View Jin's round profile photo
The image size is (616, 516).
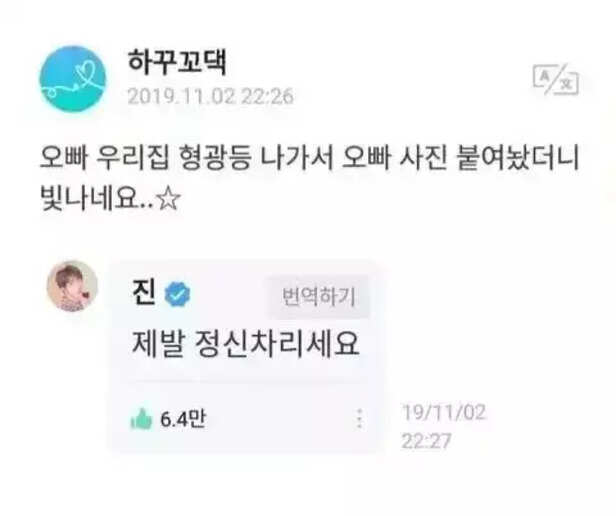[x=72, y=286]
